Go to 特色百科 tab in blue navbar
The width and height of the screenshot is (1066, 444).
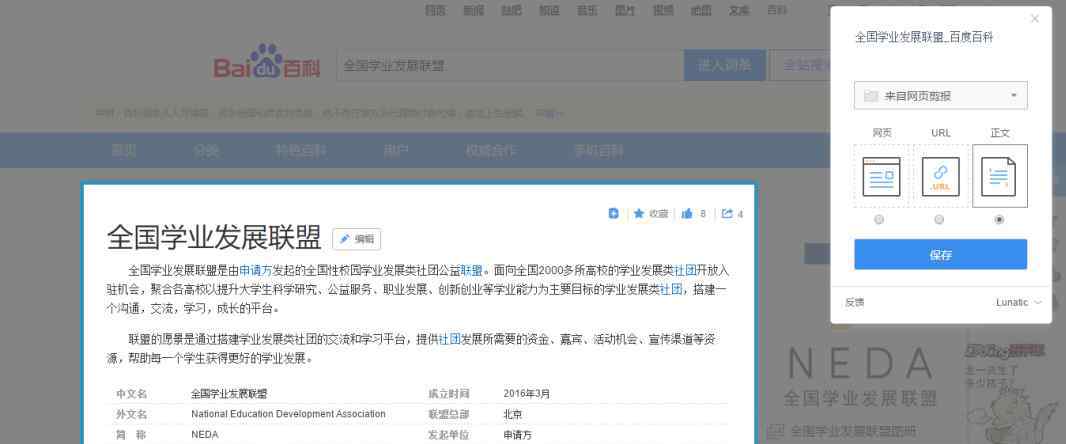(x=300, y=150)
